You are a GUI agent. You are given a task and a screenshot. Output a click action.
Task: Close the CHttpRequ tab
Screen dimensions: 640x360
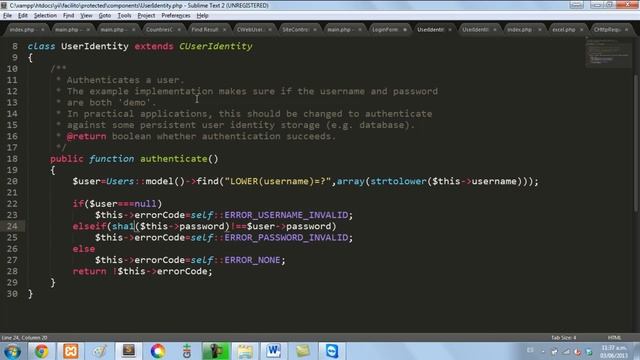(x=626, y=30)
